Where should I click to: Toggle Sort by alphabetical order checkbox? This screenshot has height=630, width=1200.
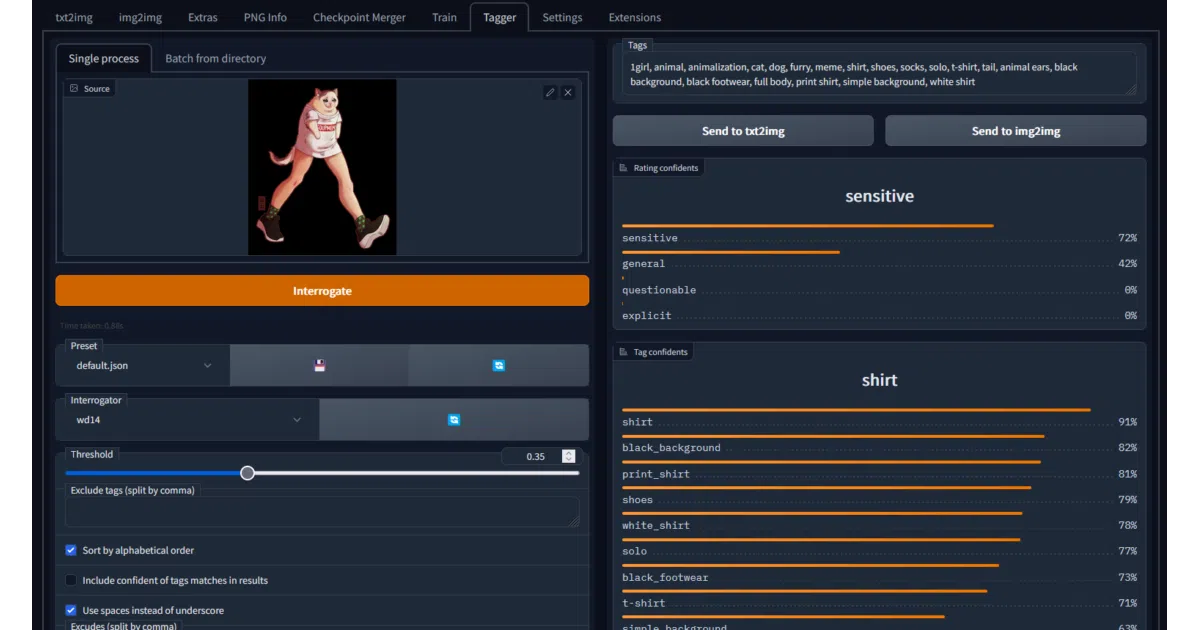pyautogui.click(x=71, y=550)
